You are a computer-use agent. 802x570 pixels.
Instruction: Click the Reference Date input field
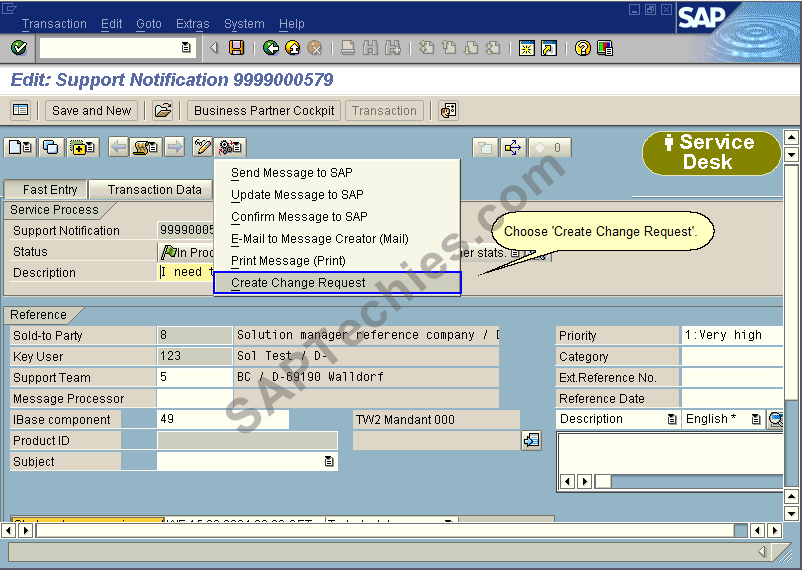pos(732,398)
